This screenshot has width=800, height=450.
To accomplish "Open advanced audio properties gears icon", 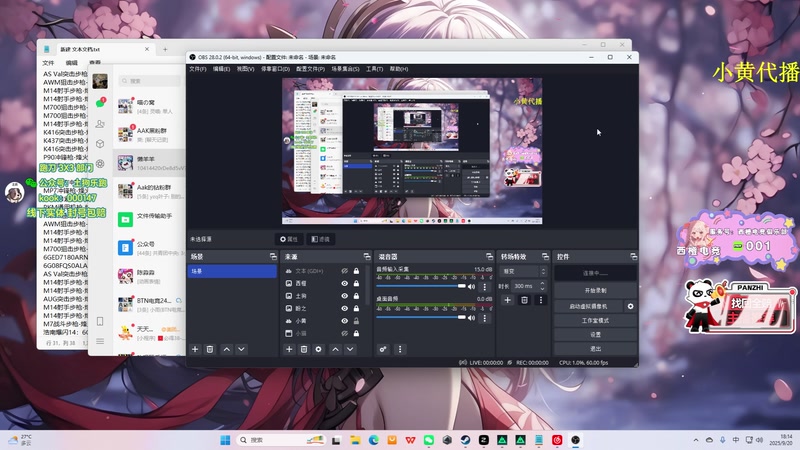I will (383, 349).
